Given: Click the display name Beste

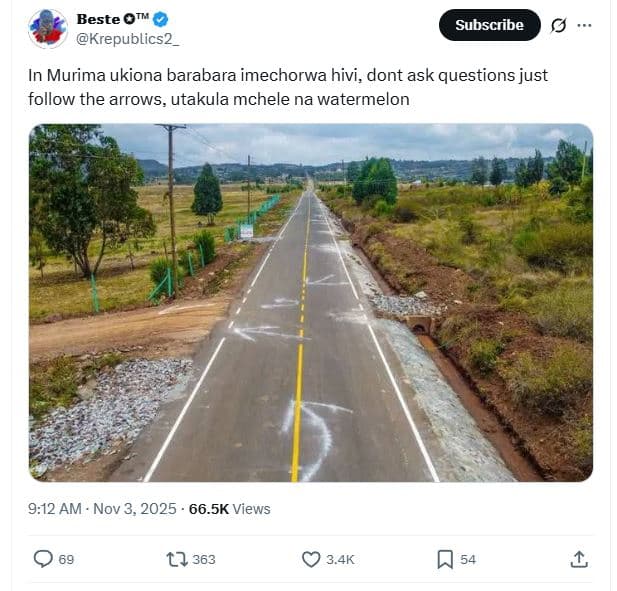Looking at the screenshot, I should 97,19.
